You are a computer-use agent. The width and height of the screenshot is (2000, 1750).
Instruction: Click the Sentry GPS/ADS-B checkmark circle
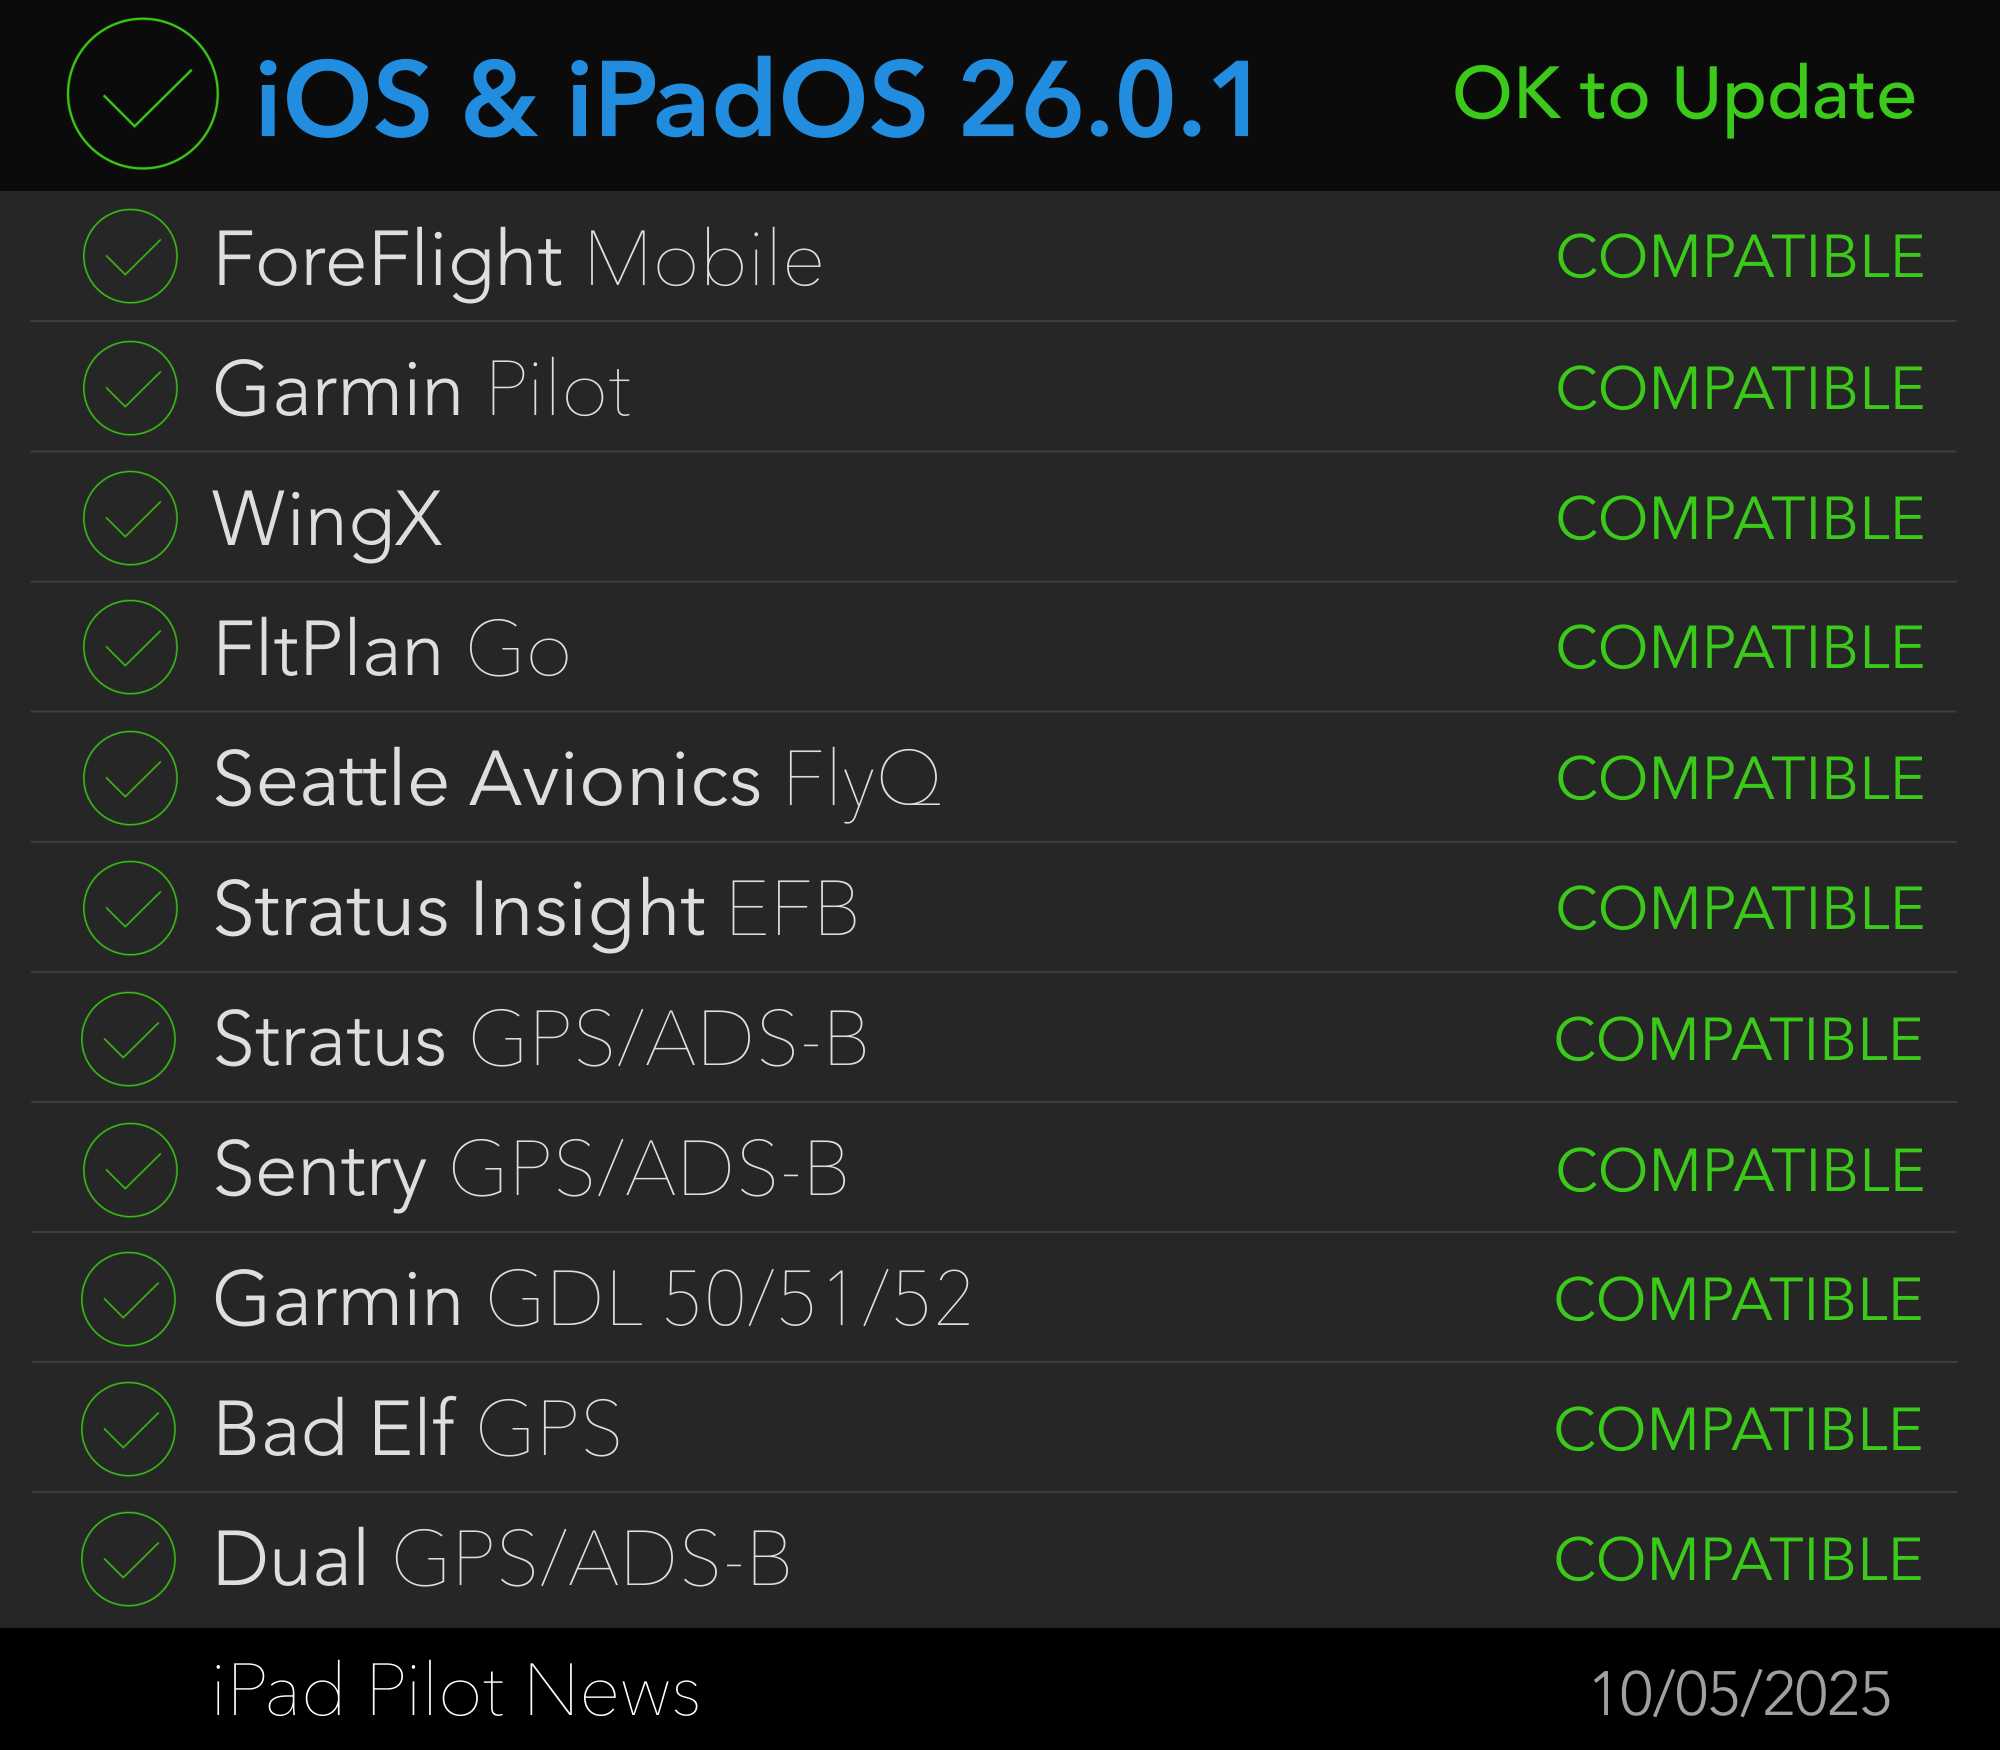(x=131, y=1170)
